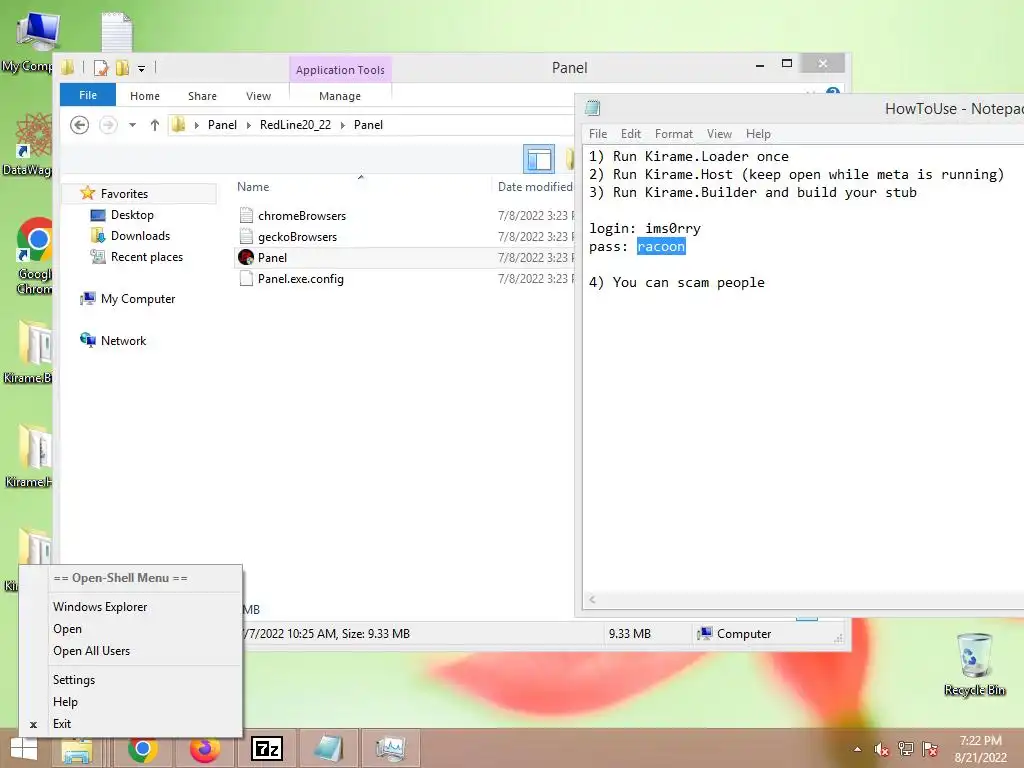Select the Panel application file icon
The height and width of the screenshot is (768, 1024).
click(x=246, y=257)
